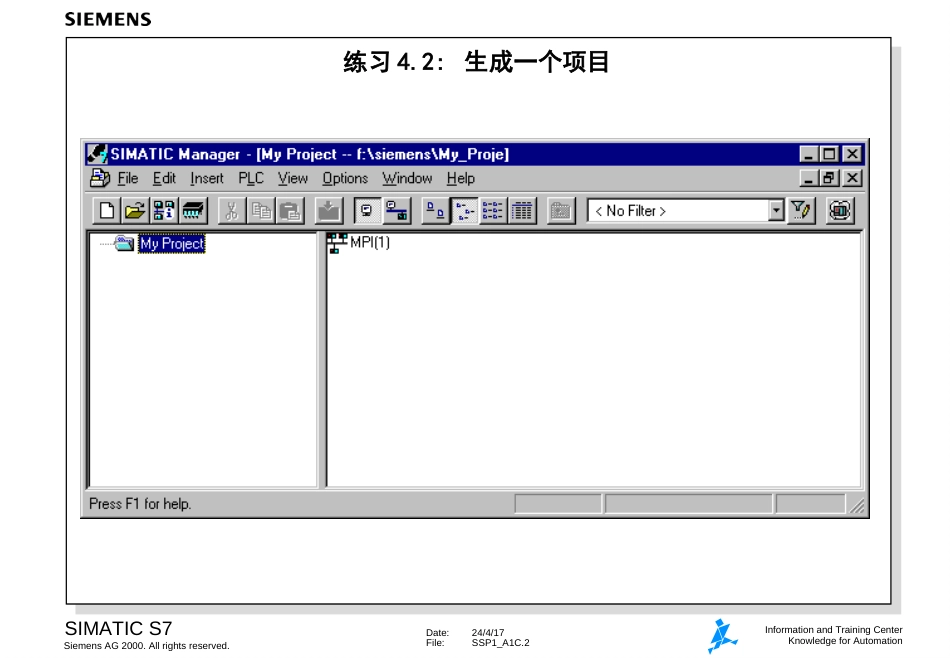The width and height of the screenshot is (950, 658).
Task: Click the New Project toolbar icon
Action: (106, 211)
